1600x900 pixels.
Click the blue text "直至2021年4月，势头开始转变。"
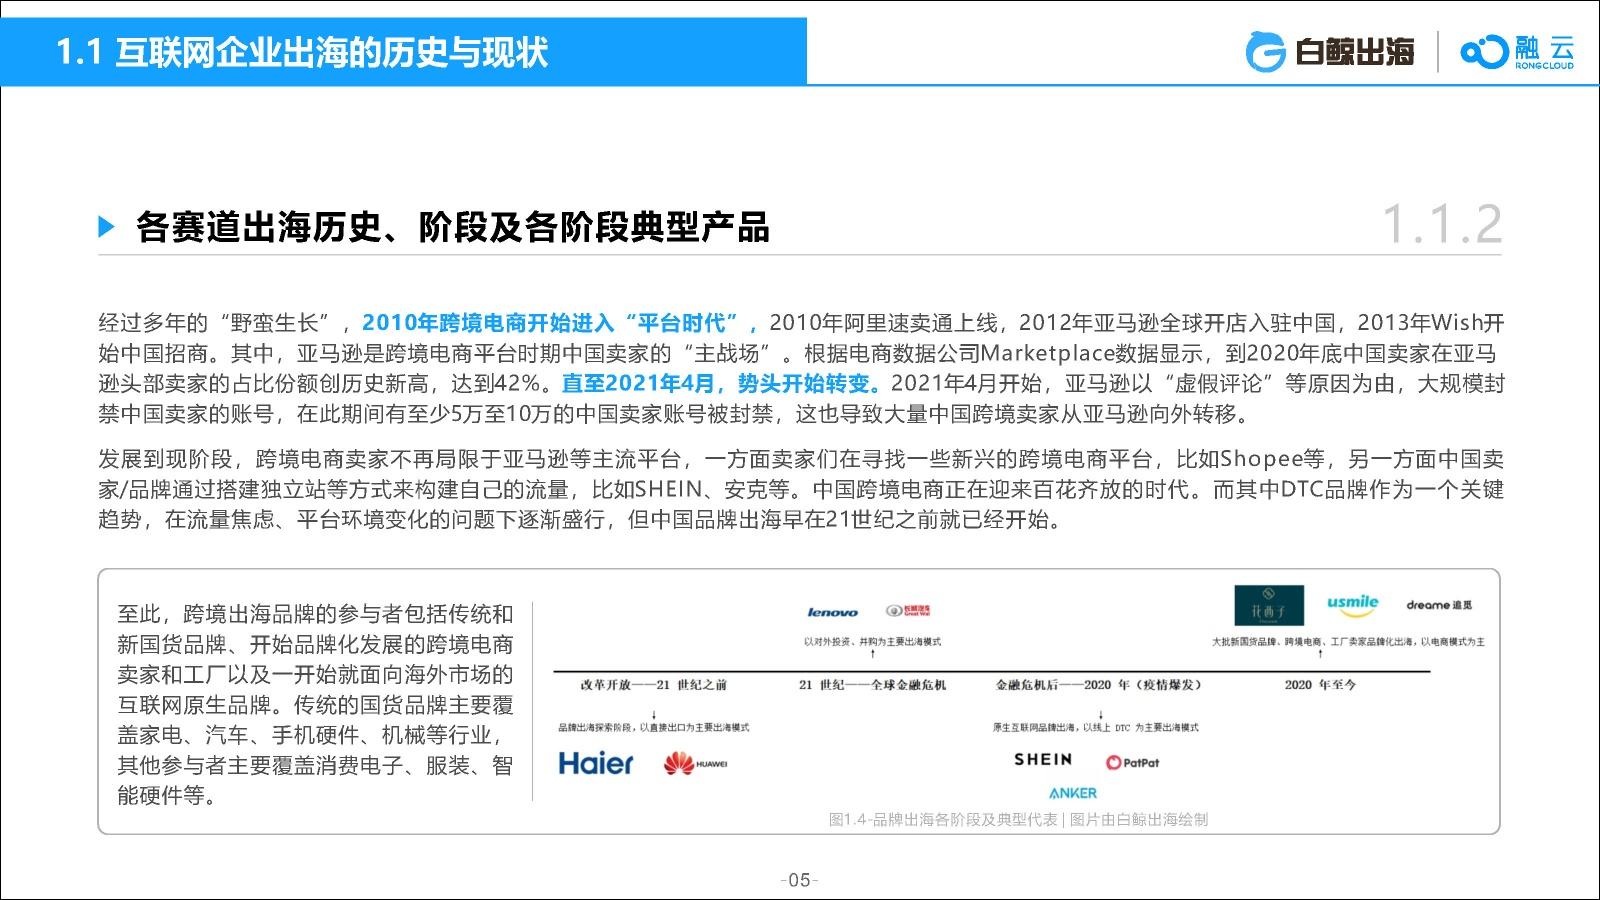click(x=722, y=384)
